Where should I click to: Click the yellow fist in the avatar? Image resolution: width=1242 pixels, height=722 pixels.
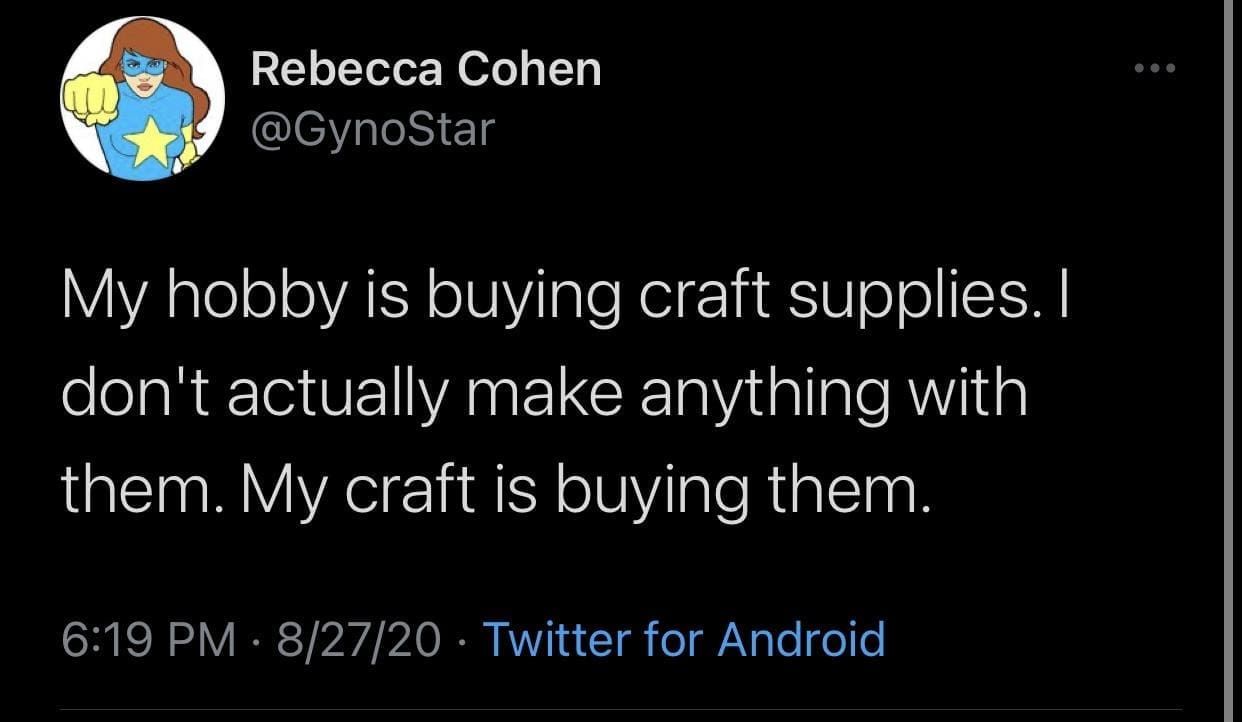click(92, 102)
